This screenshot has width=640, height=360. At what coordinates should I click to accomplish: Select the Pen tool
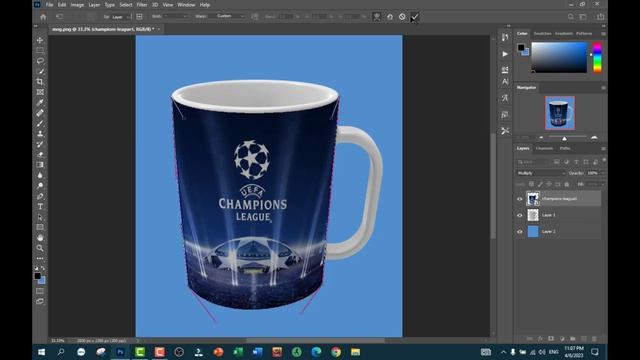pyautogui.click(x=40, y=196)
